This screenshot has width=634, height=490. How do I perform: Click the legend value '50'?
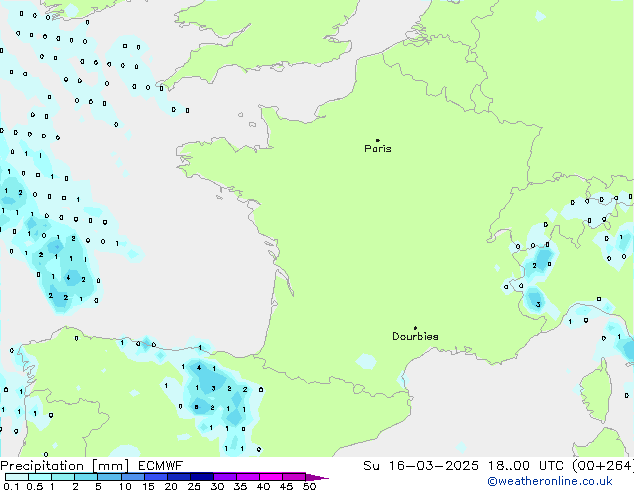tap(309, 486)
